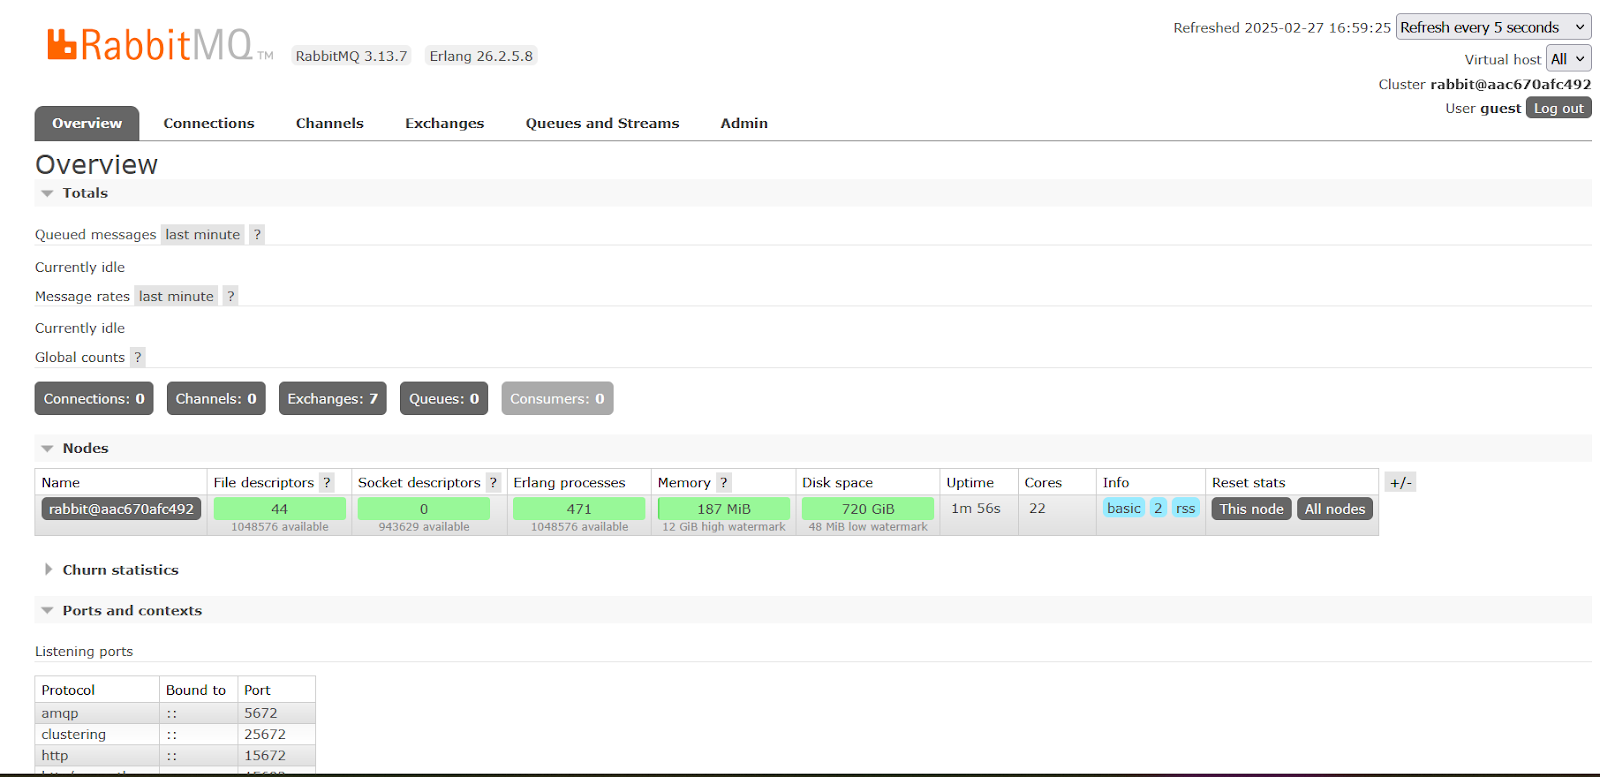The height and width of the screenshot is (777, 1600).
Task: Click the RabbitMQ logo
Action: [160, 44]
